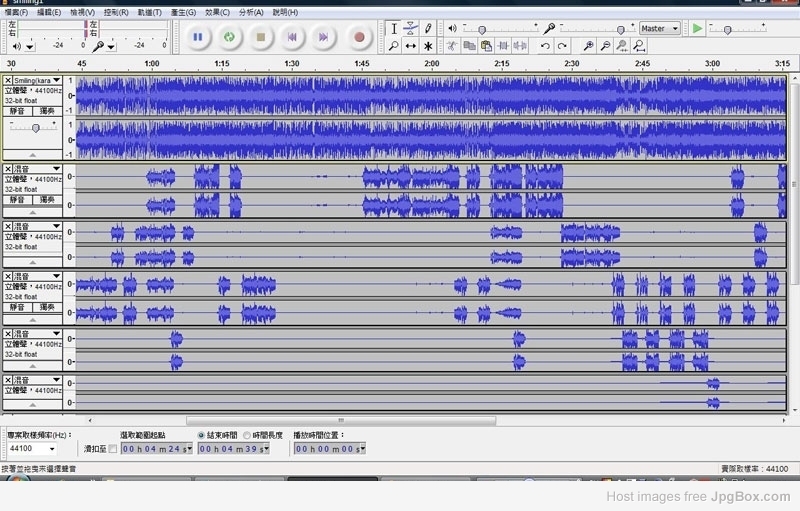Activate the Multi-tool asterisk icon

pyautogui.click(x=428, y=46)
